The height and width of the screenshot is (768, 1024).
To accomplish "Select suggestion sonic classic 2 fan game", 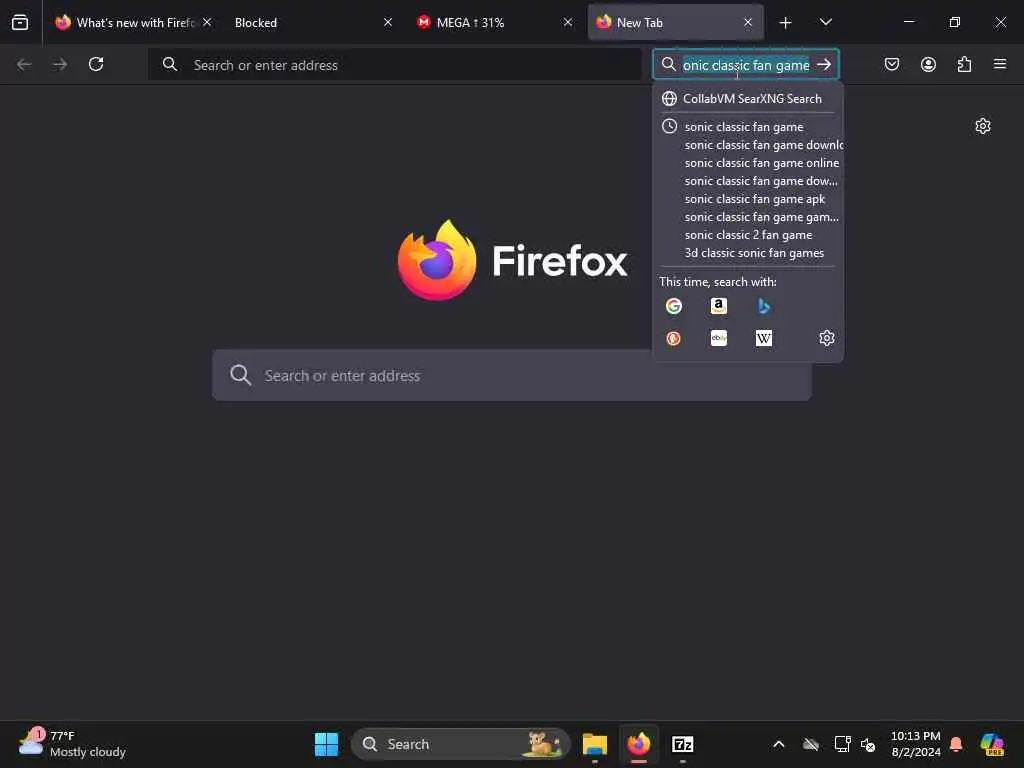I will pos(748,234).
